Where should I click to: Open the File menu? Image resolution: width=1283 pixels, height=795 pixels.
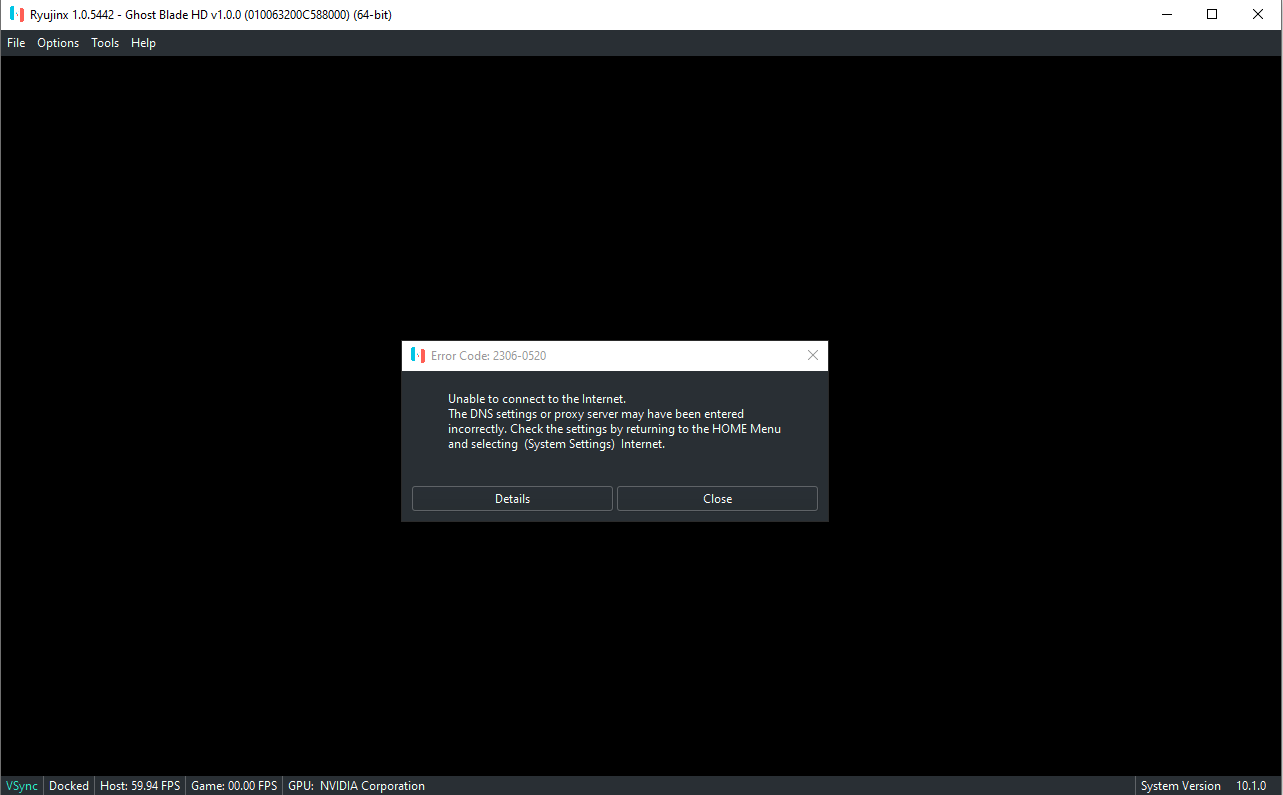[16, 43]
